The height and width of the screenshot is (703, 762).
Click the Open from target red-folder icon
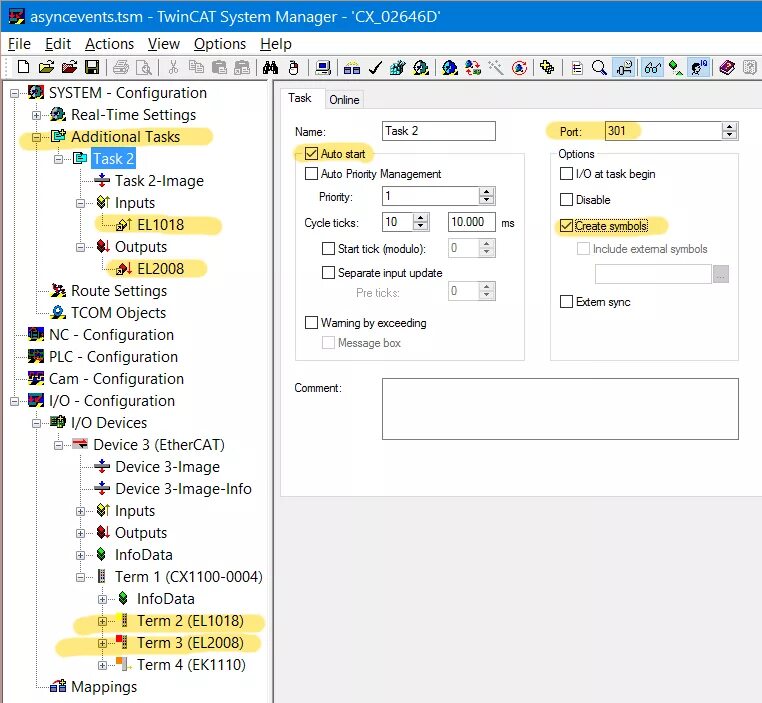(69, 67)
